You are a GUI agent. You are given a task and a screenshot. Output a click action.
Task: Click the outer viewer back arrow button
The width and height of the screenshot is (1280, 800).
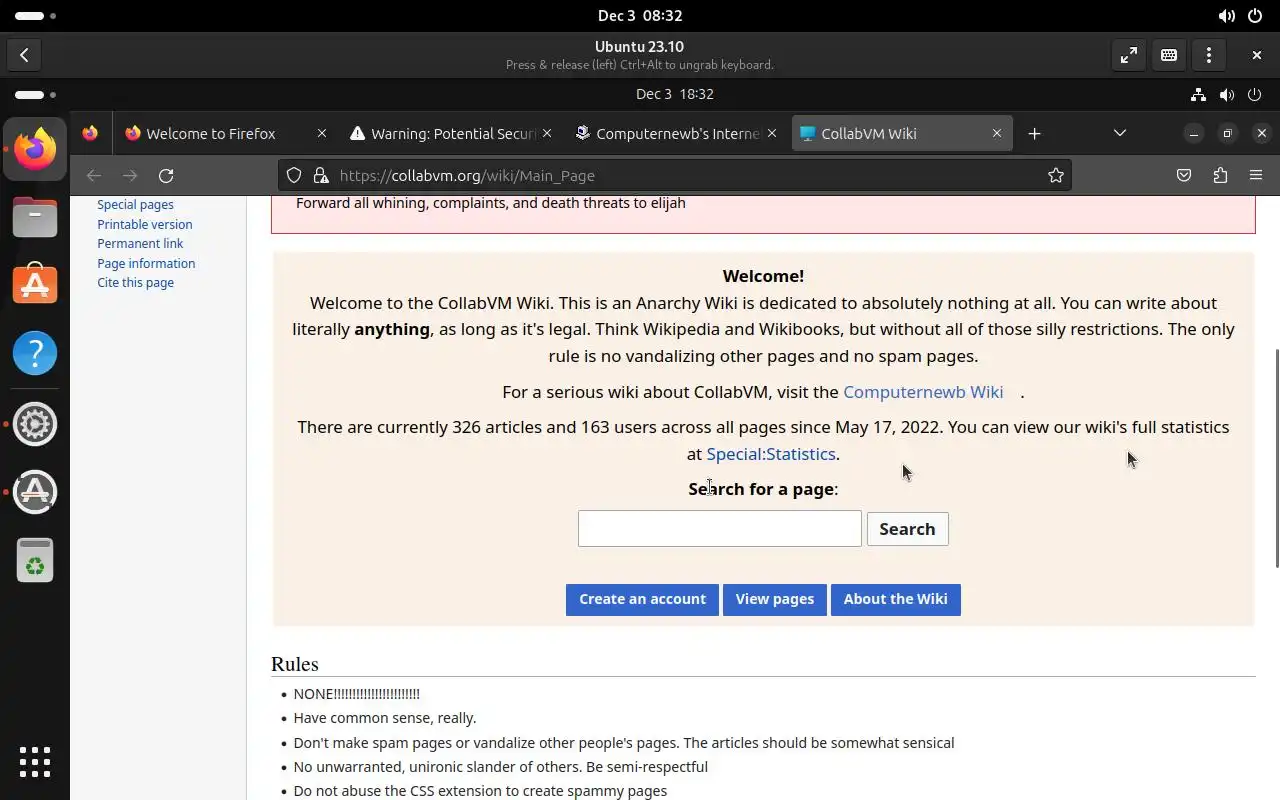24,55
